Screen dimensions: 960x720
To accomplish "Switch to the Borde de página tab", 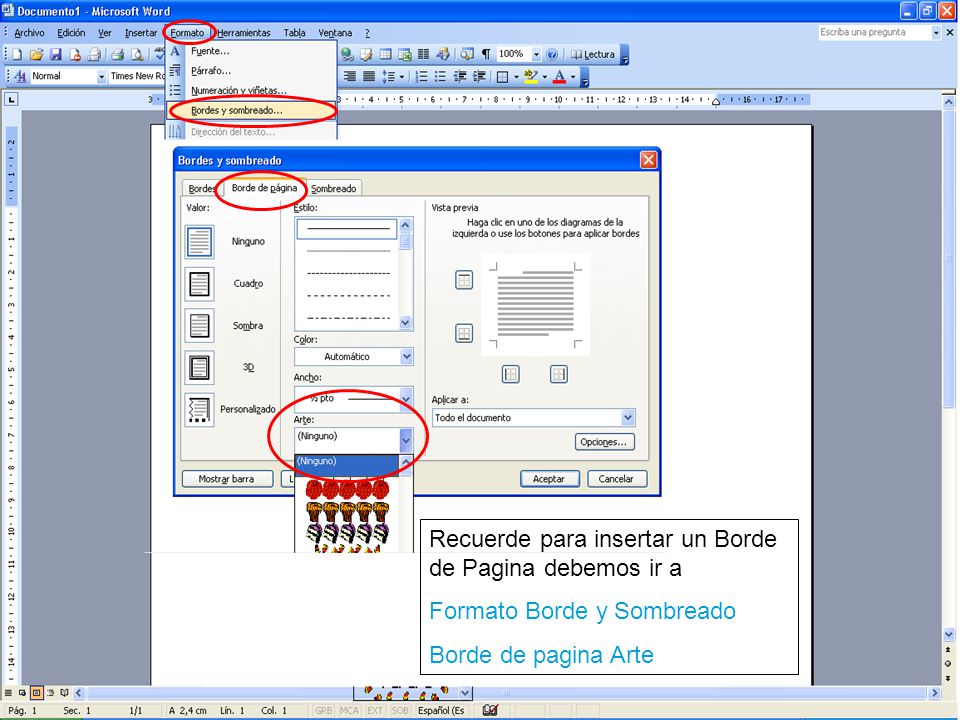I will coord(264,188).
